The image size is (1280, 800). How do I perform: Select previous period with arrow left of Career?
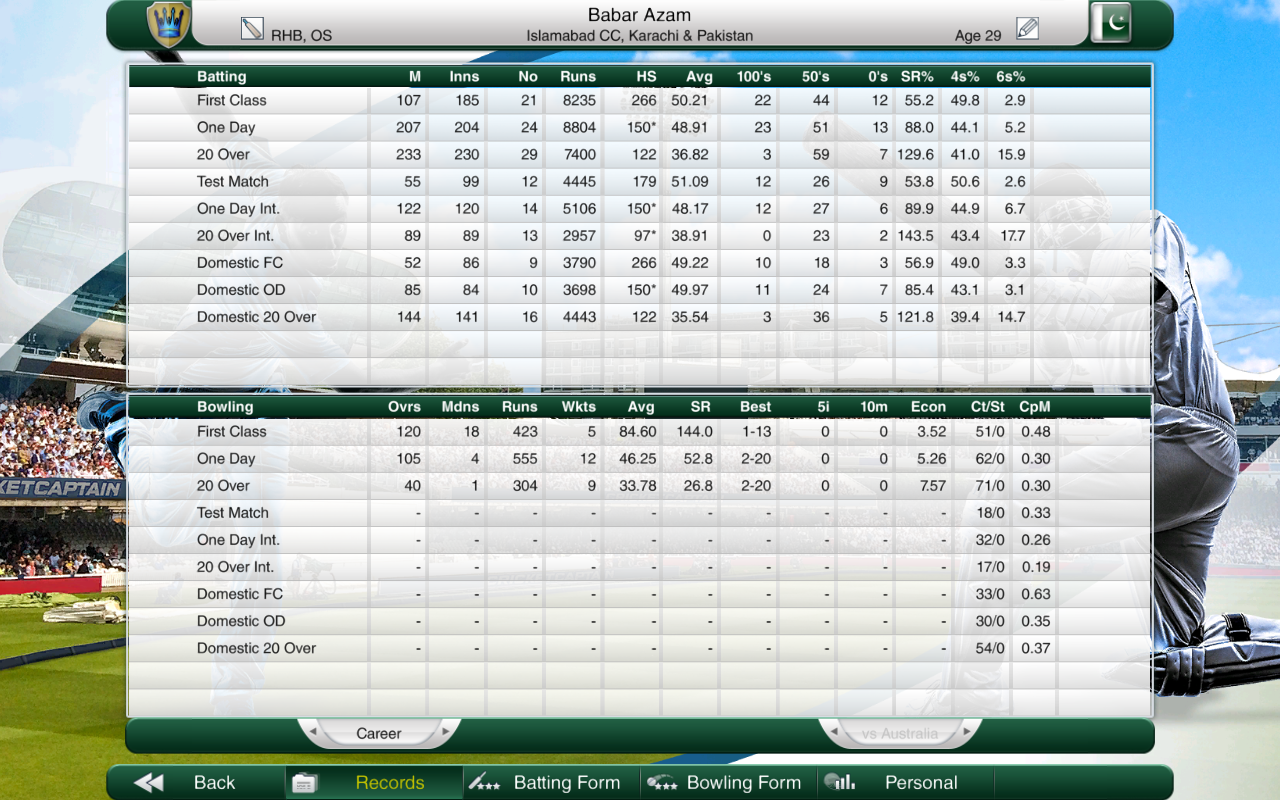[x=312, y=733]
